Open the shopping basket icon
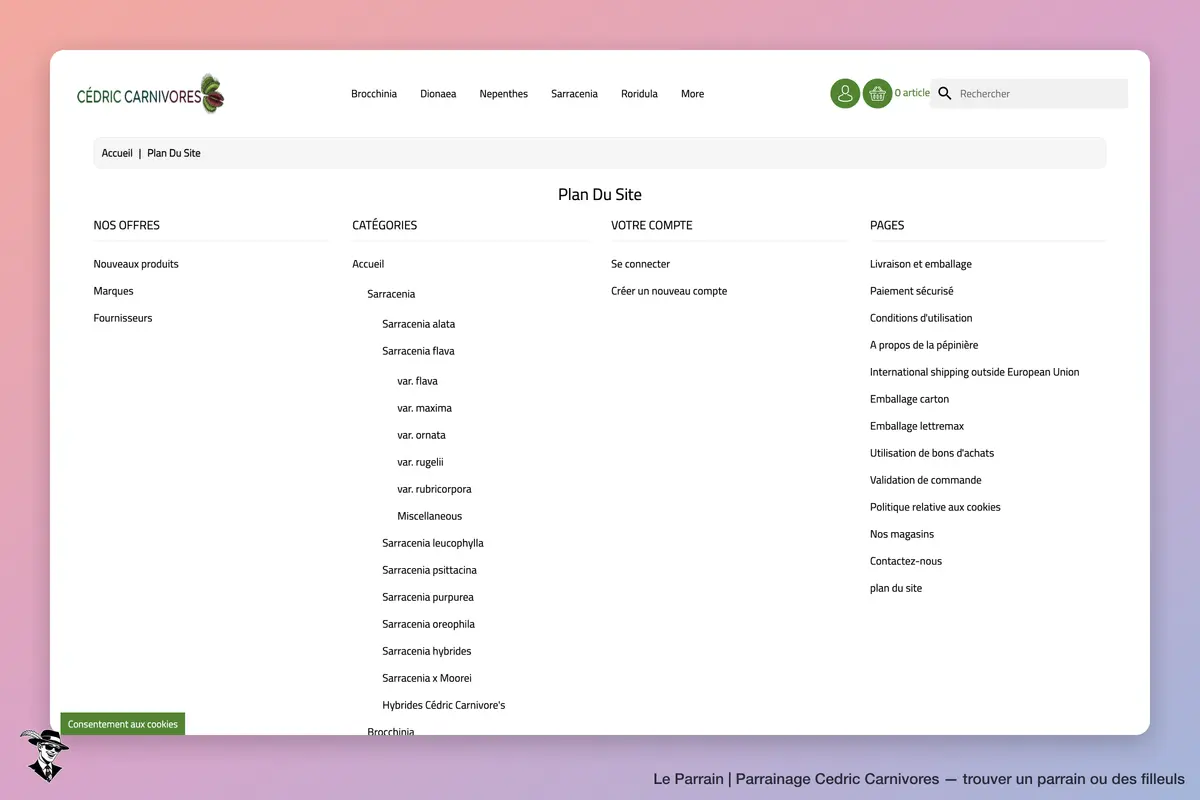Viewport: 1200px width, 800px height. point(878,94)
